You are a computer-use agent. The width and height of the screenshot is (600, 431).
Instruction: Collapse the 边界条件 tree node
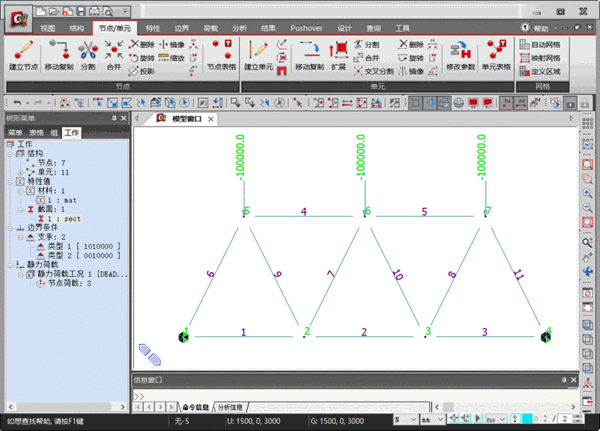[x=10, y=228]
